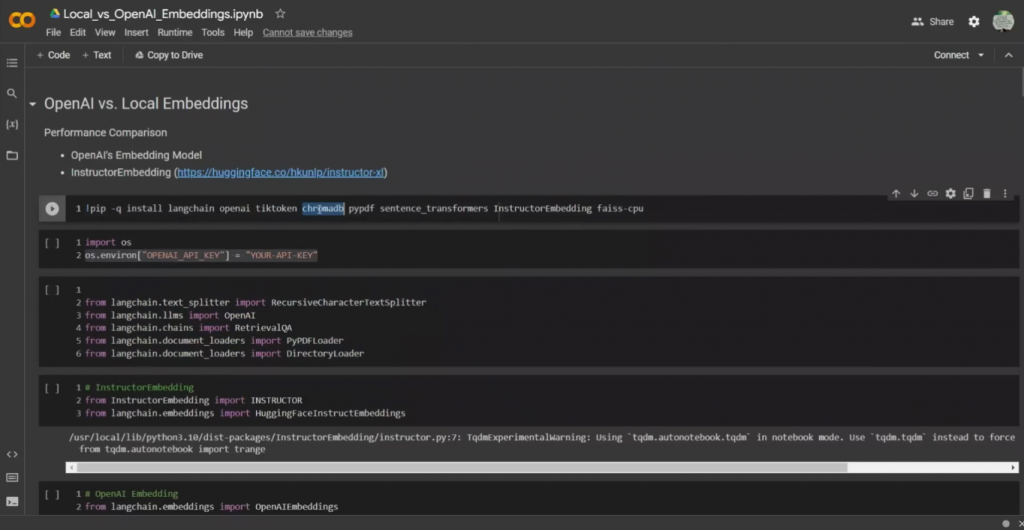Open the Edit menu
Viewport: 1024px width, 530px height.
coord(78,33)
